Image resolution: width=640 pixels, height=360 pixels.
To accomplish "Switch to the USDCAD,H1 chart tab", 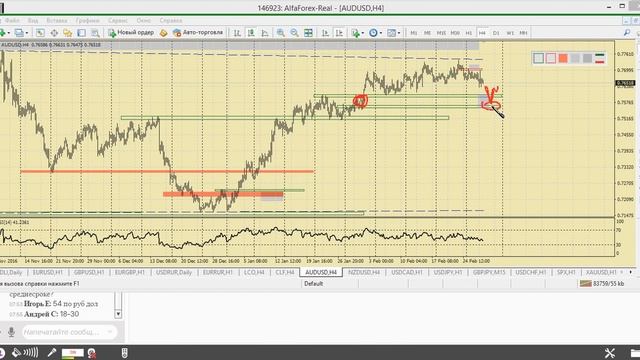I will click(407, 272).
